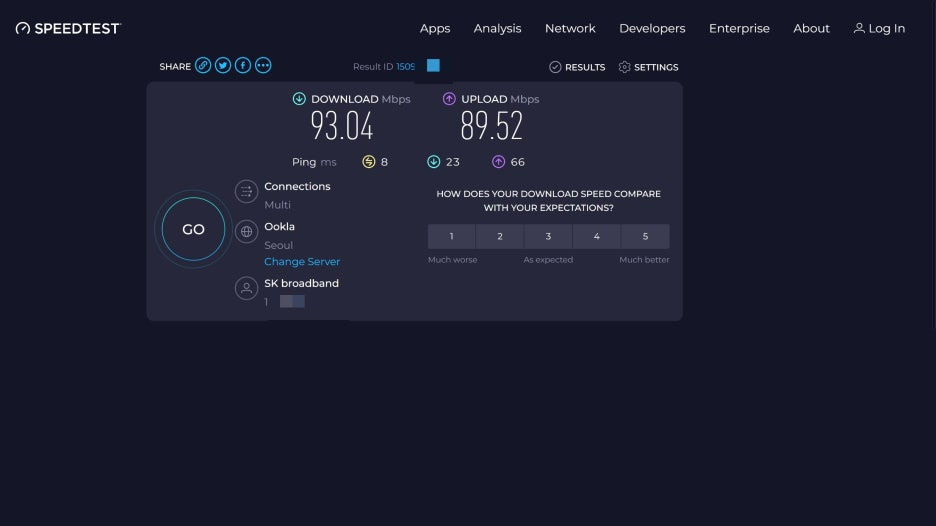Click the As expected label
The height and width of the screenshot is (526, 936).
pos(548,260)
